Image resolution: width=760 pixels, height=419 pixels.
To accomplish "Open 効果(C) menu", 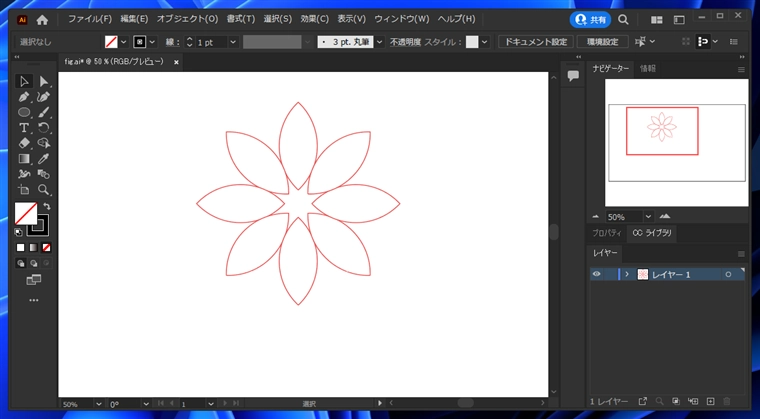I will coord(314,19).
